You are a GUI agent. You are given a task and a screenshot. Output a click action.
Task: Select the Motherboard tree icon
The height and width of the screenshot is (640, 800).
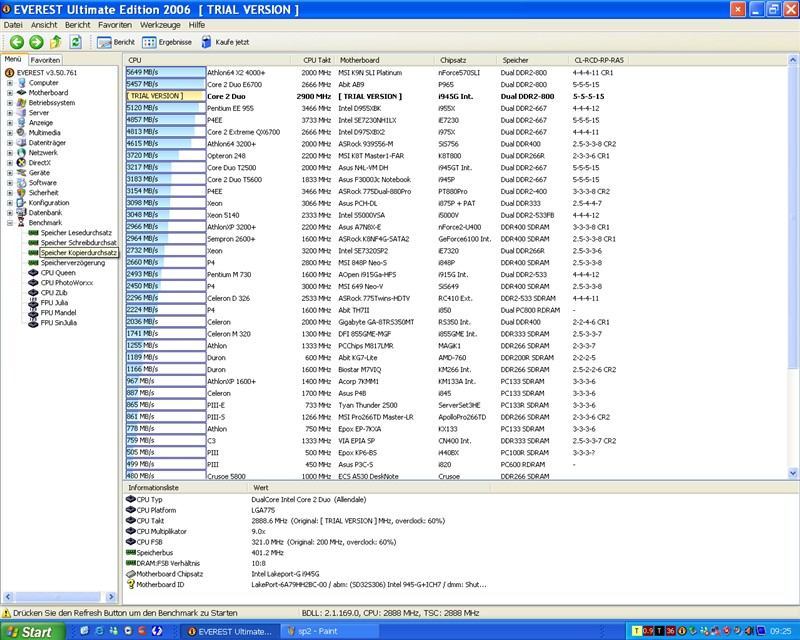click(x=21, y=92)
